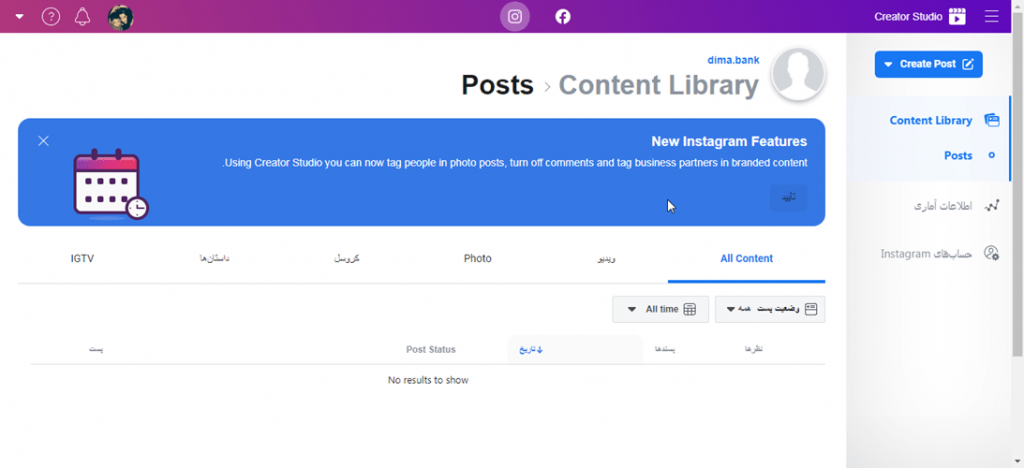Select the کروسل tab
This screenshot has width=1024, height=468.
[x=347, y=258]
